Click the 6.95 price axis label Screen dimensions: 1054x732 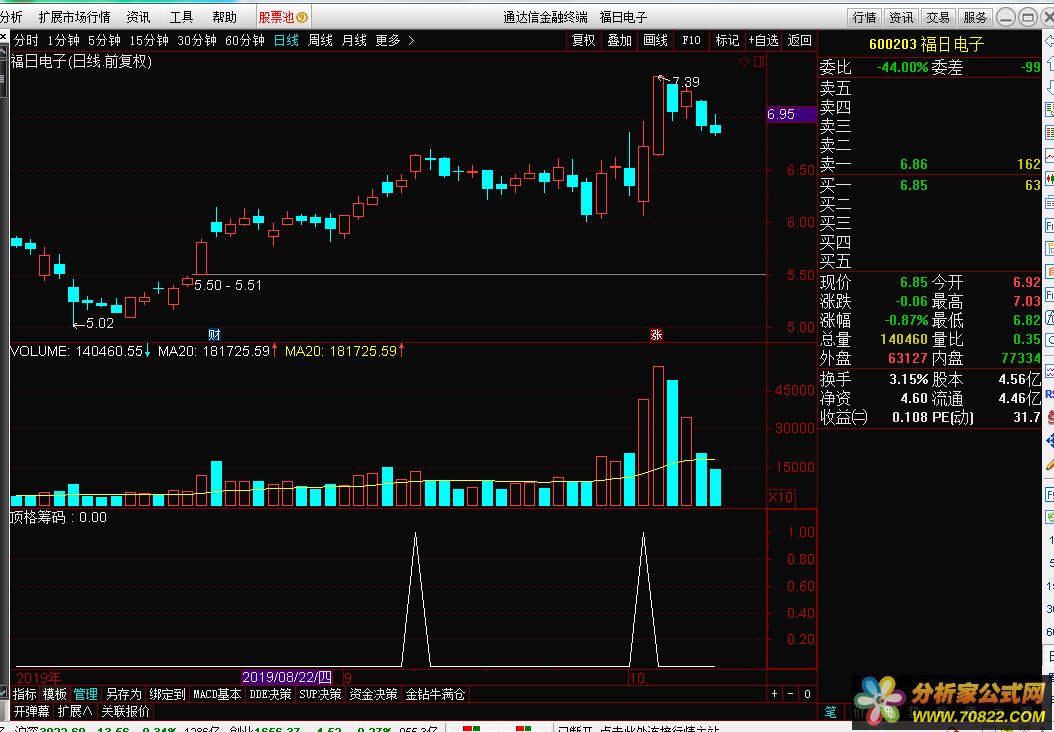(x=791, y=114)
